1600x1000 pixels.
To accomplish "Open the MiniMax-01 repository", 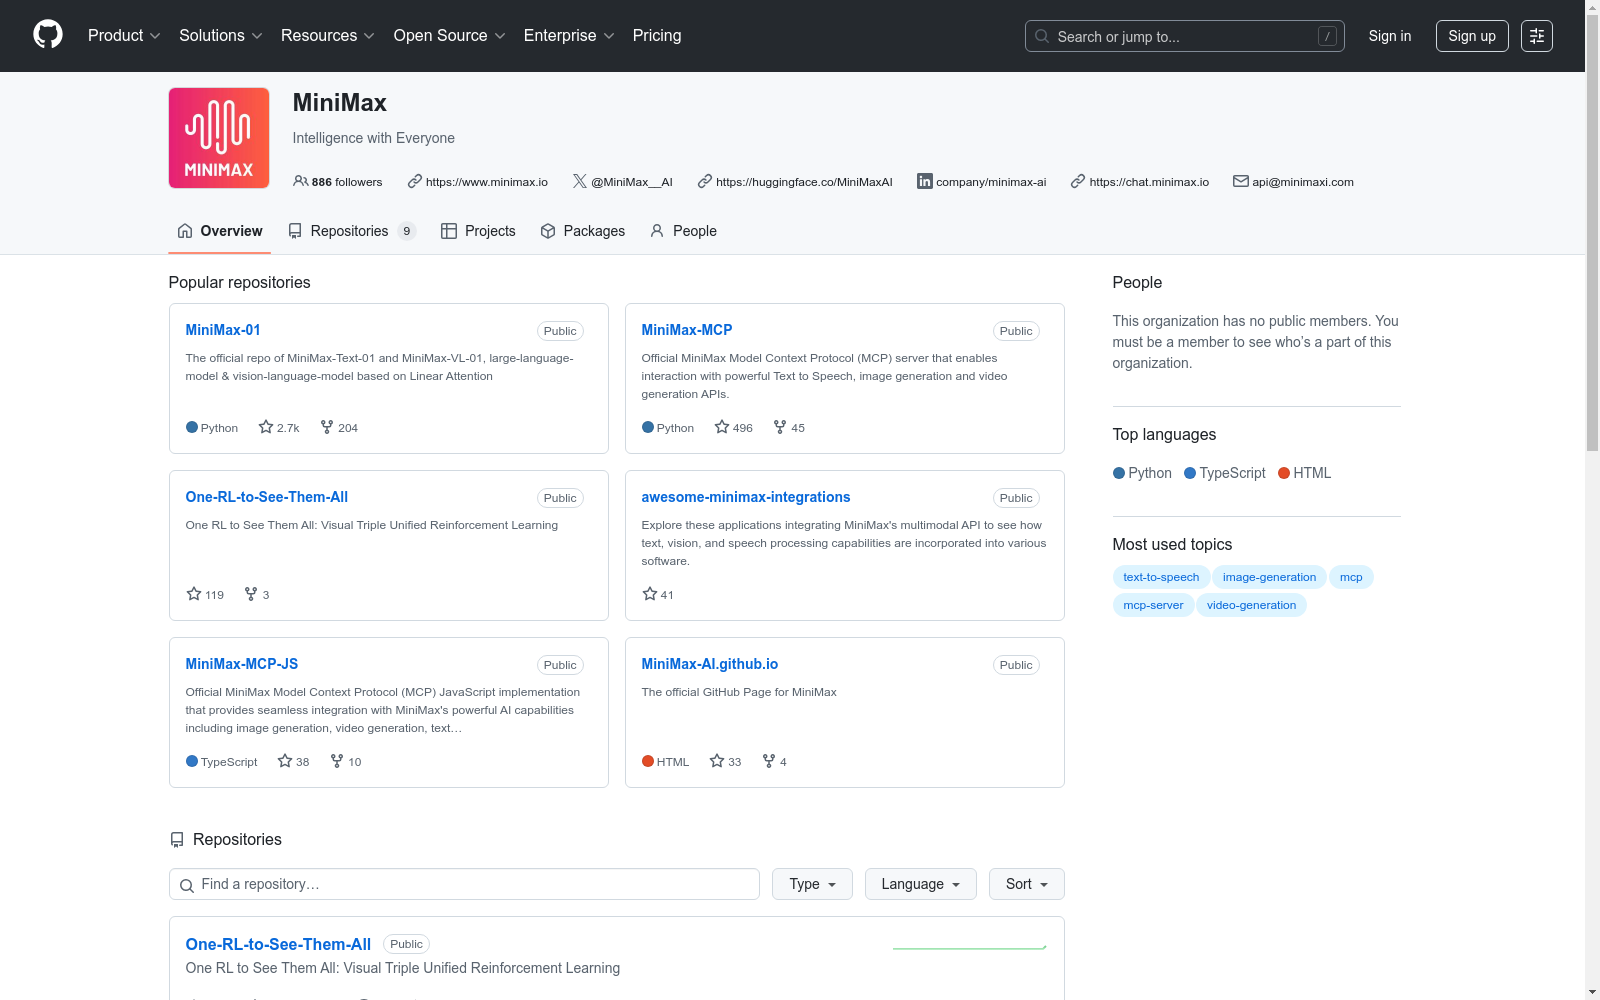I will click(223, 330).
